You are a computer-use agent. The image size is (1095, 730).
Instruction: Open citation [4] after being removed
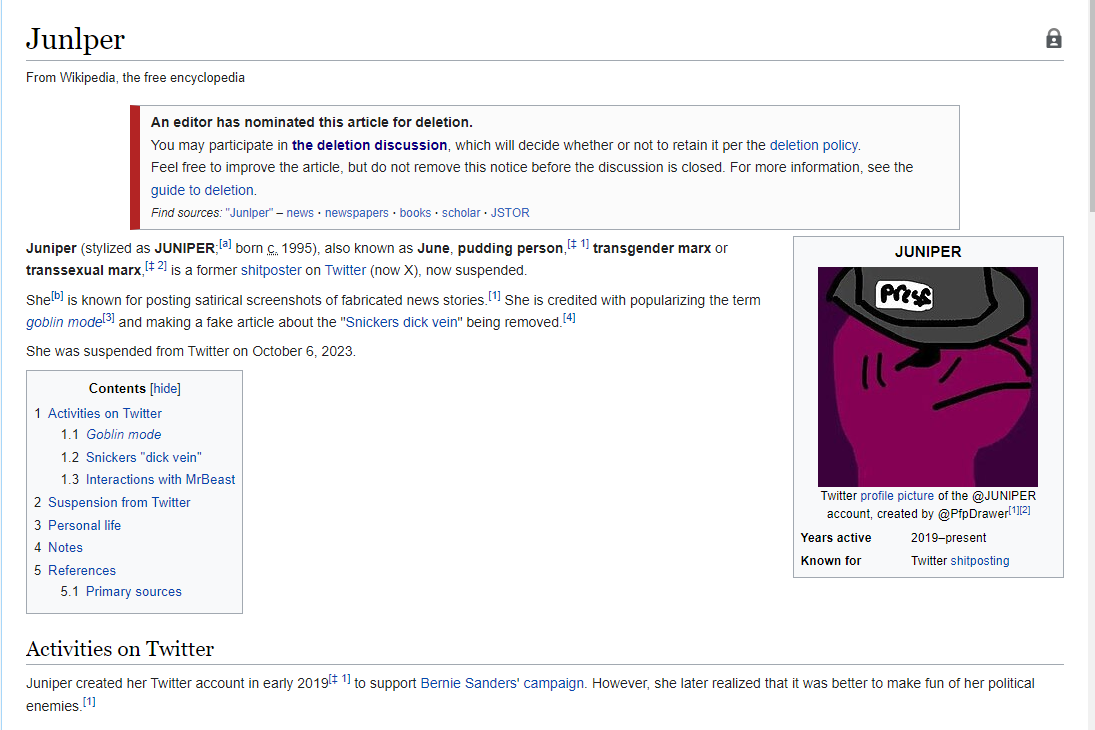pos(570,317)
